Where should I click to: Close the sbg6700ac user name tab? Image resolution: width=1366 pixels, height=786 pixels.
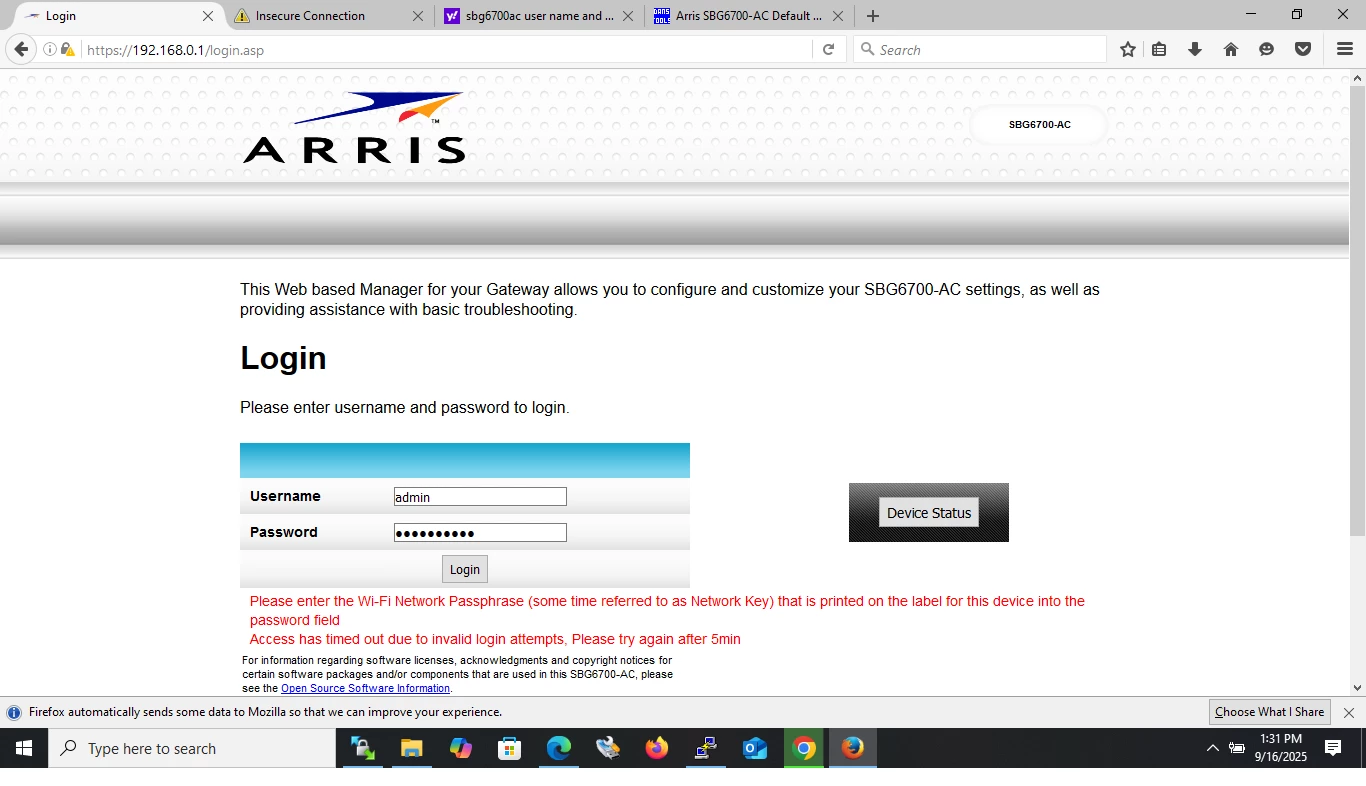628,16
